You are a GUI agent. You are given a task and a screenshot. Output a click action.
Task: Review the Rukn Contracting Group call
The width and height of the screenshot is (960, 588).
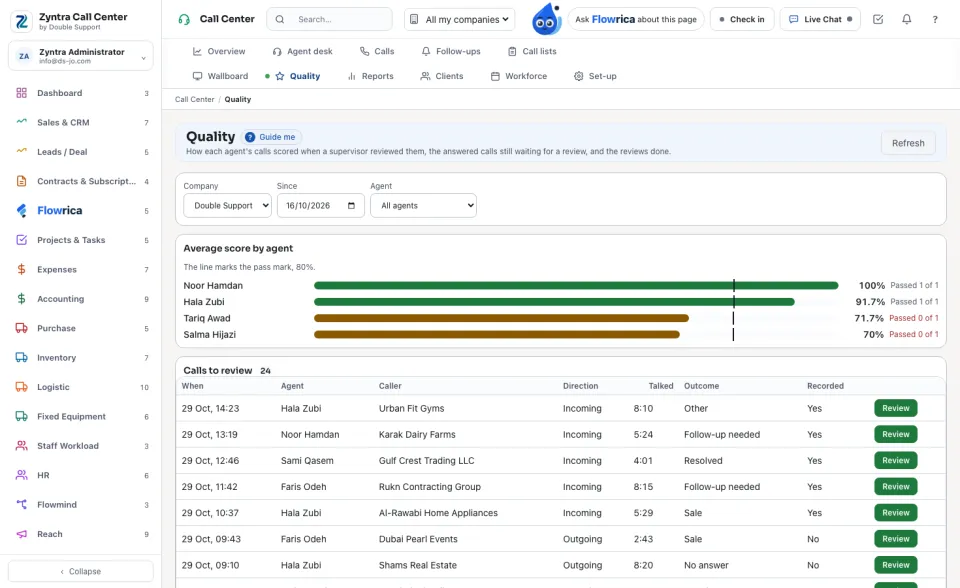[x=896, y=487]
